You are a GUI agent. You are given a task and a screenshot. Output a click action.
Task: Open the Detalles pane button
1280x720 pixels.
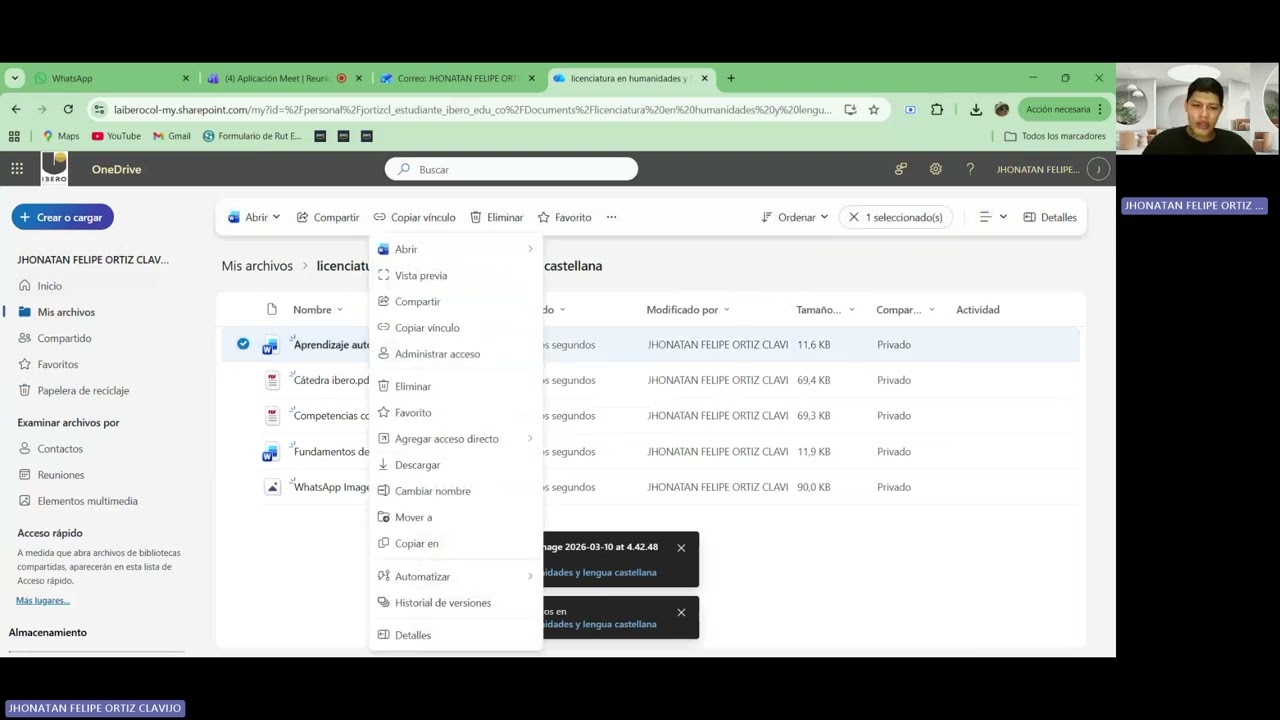click(1050, 217)
